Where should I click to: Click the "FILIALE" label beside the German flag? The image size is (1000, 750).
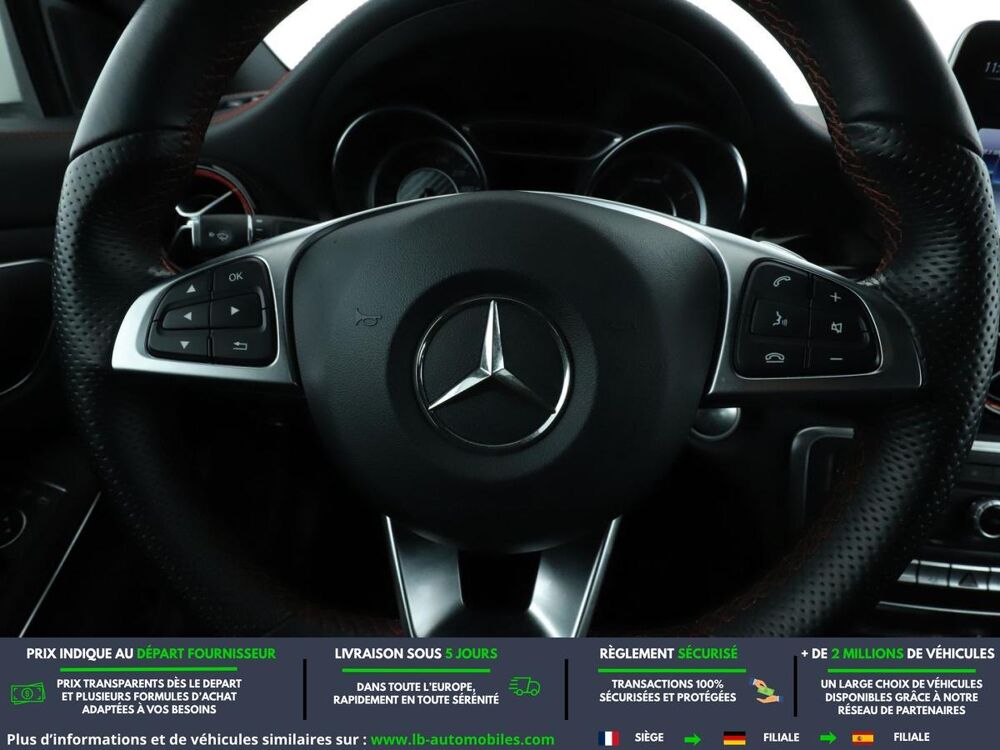tap(781, 737)
